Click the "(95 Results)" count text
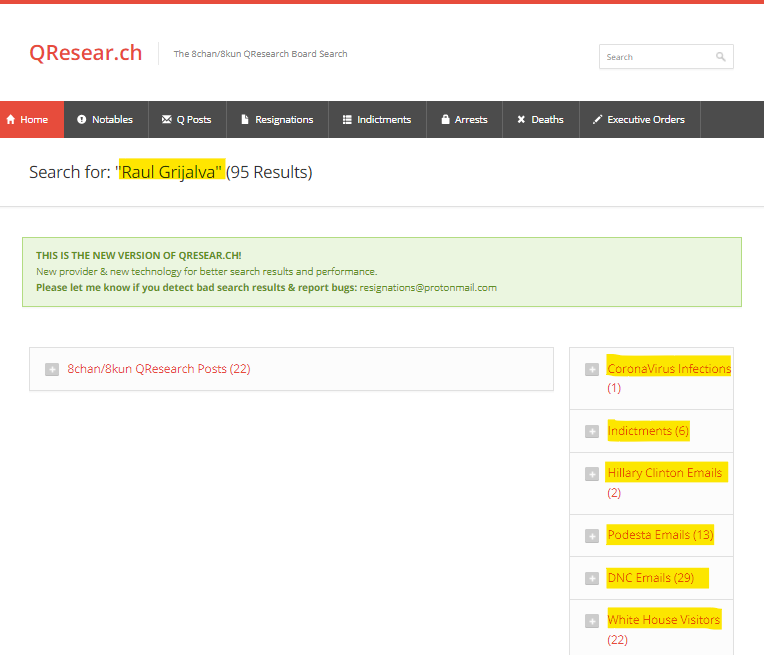Image resolution: width=764 pixels, height=655 pixels. (x=269, y=172)
